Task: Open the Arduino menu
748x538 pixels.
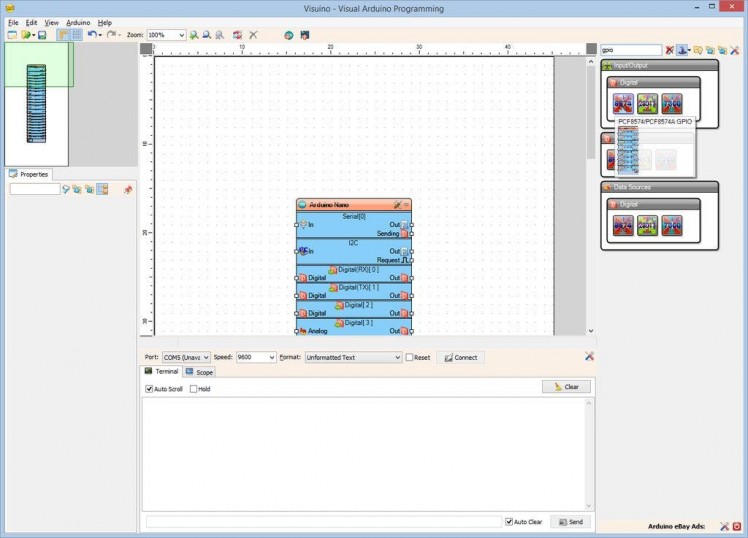Action: (78, 22)
